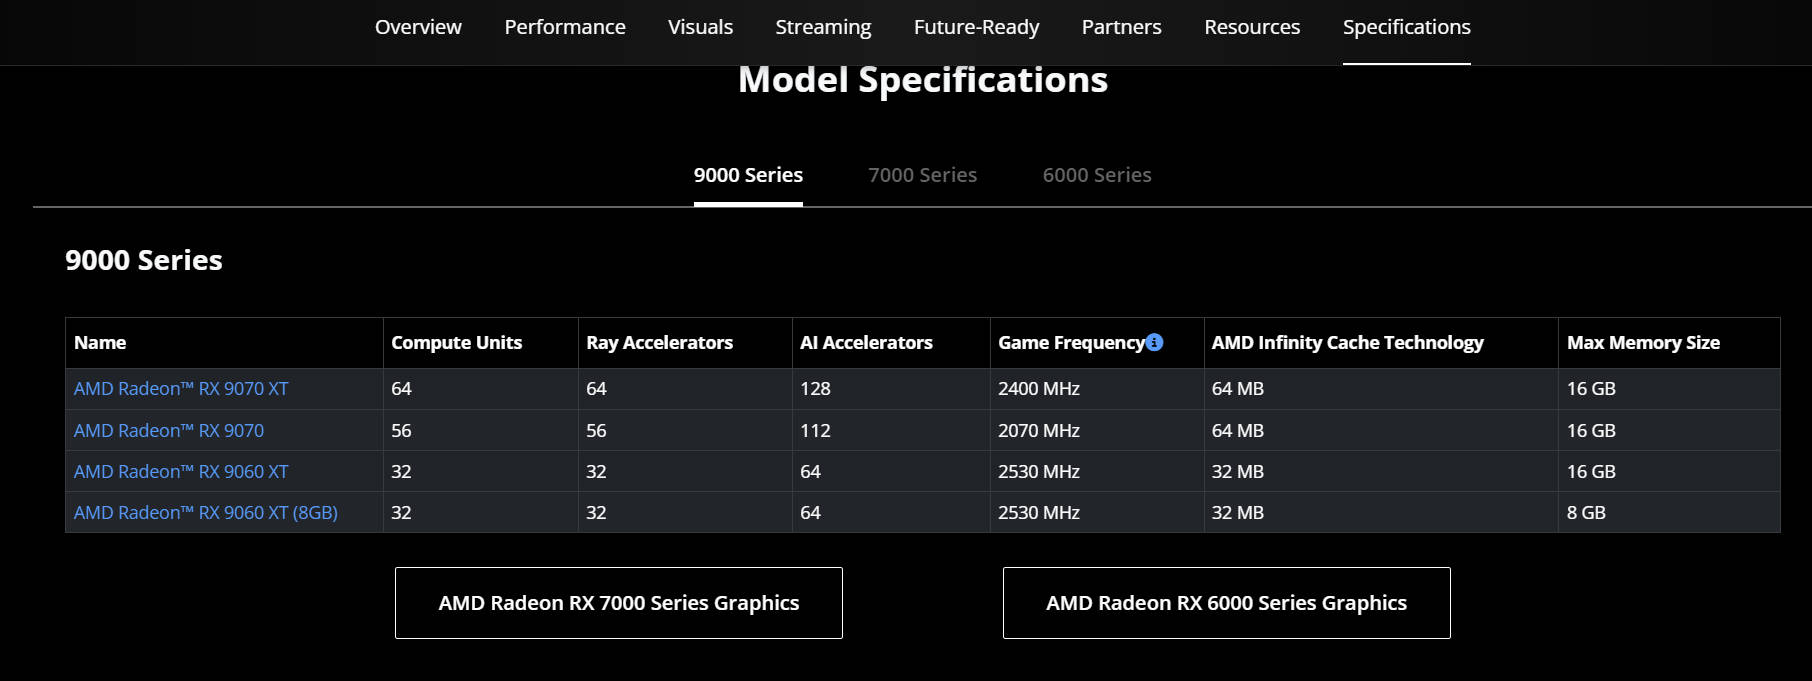The height and width of the screenshot is (681, 1812).
Task: Click the Compute Units column header
Action: tap(456, 342)
